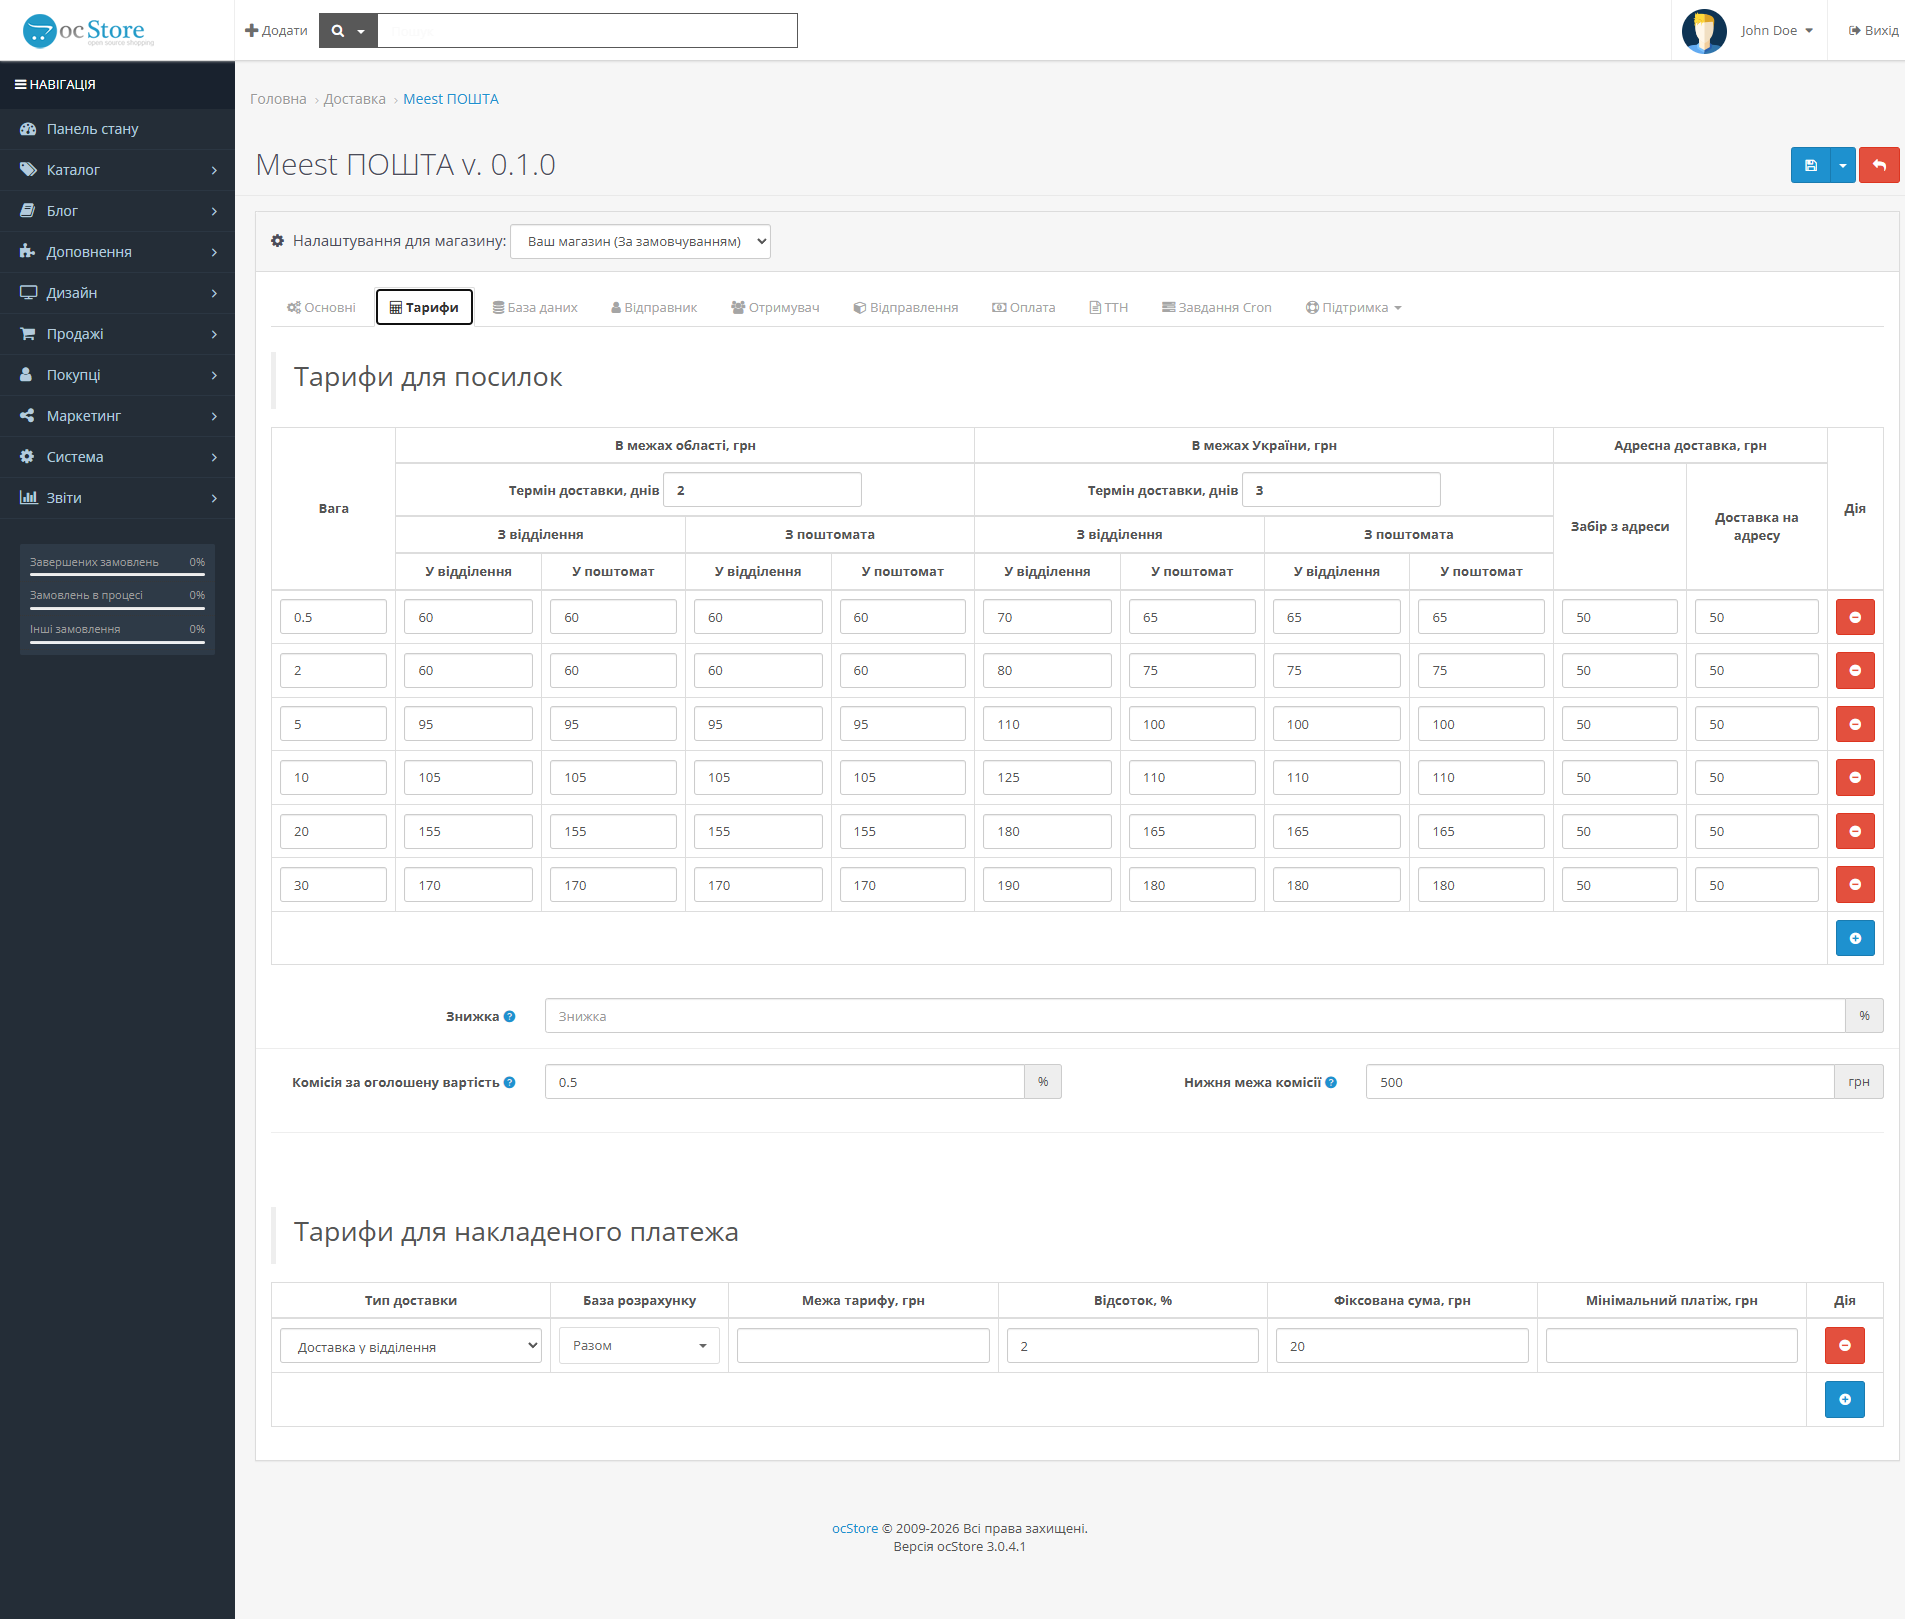
Task: Switch to the База даних tab
Action: coord(535,308)
